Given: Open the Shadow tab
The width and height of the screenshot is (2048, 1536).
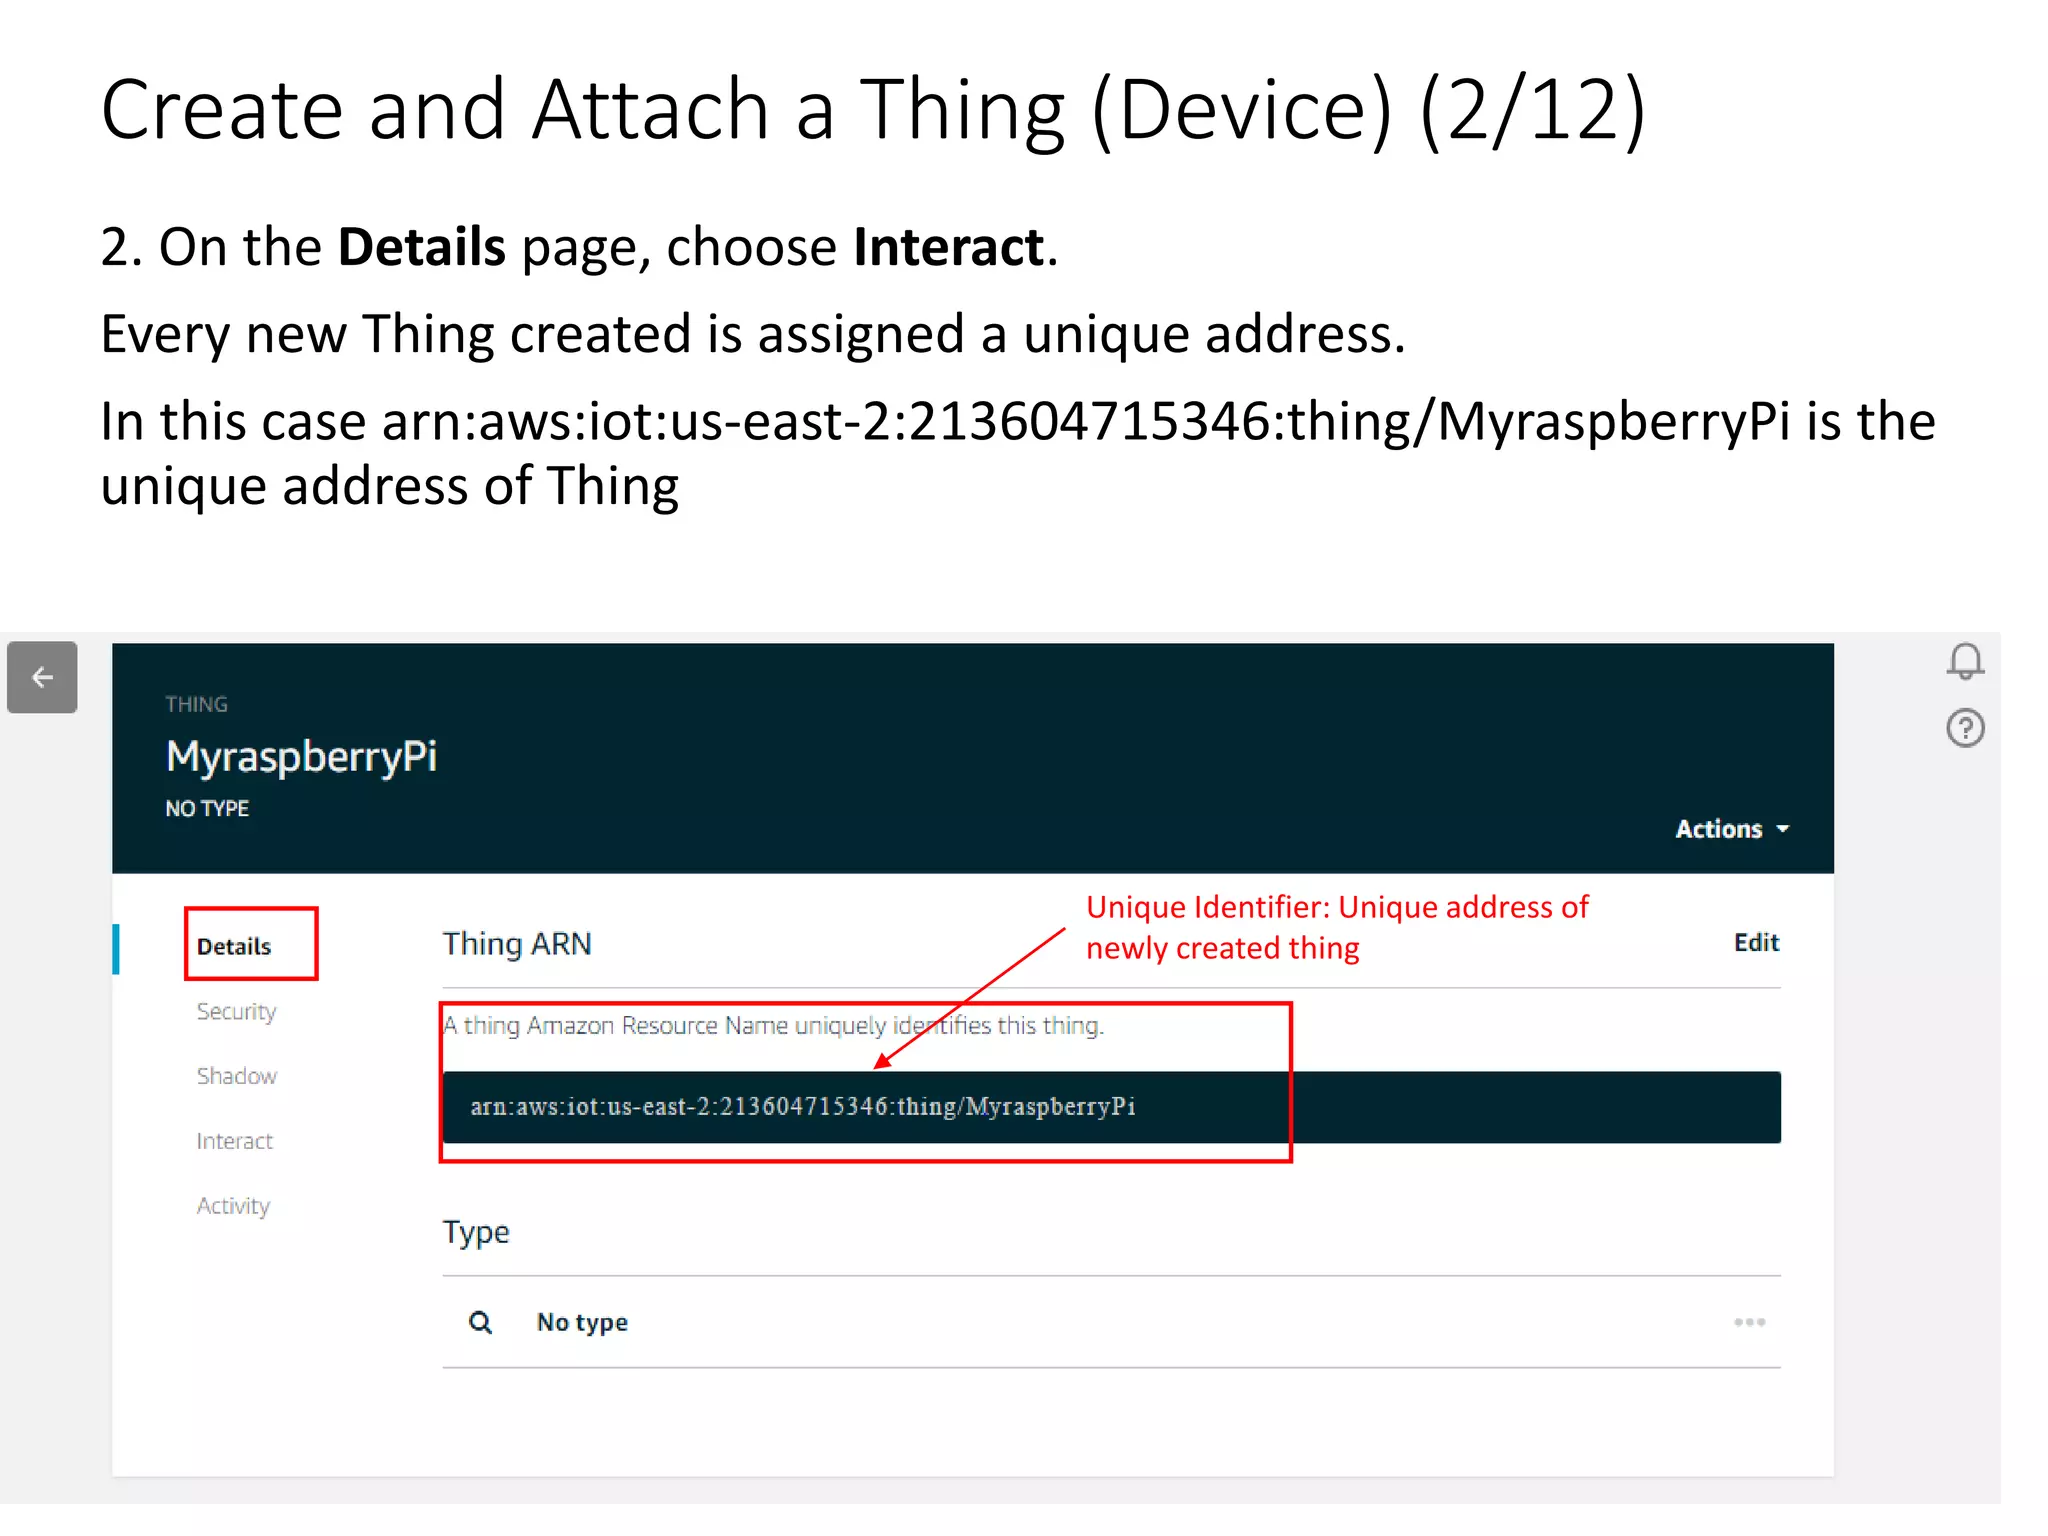Looking at the screenshot, I should point(236,1076).
